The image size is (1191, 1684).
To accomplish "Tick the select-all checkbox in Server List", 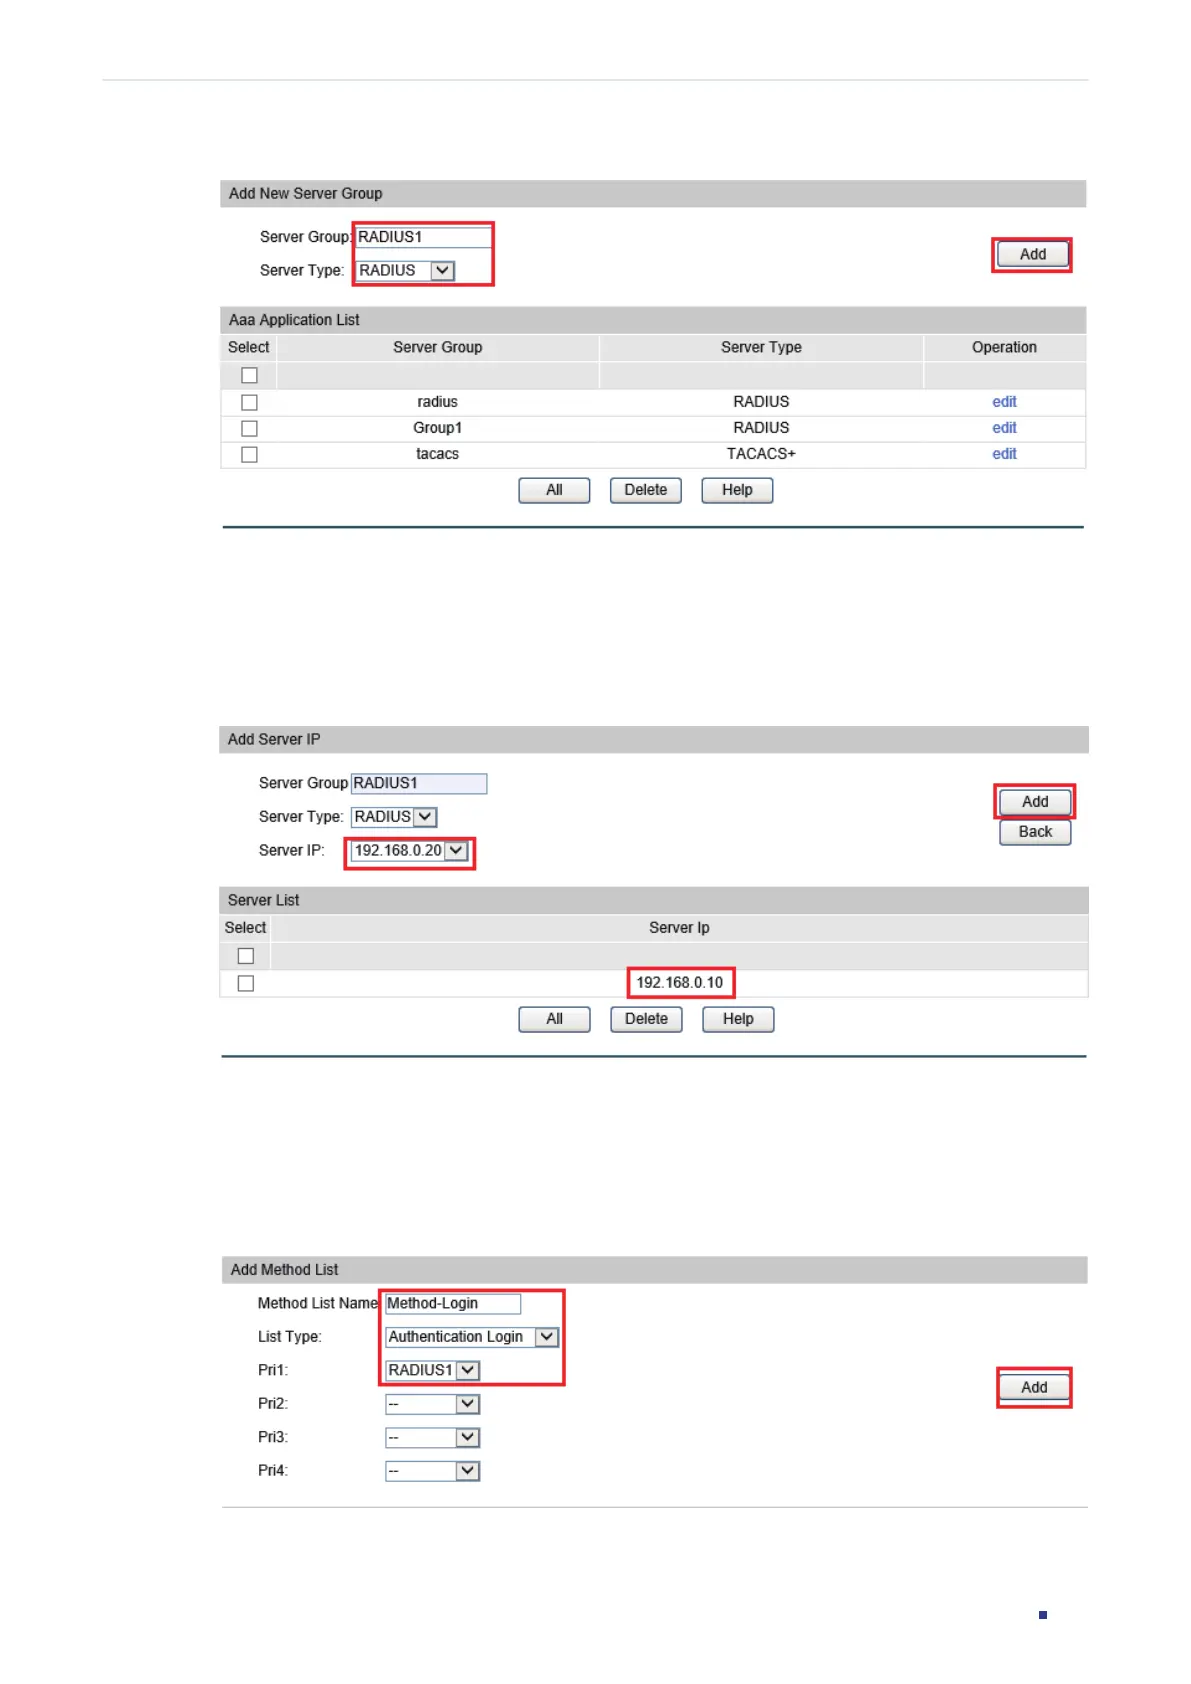I will point(246,956).
